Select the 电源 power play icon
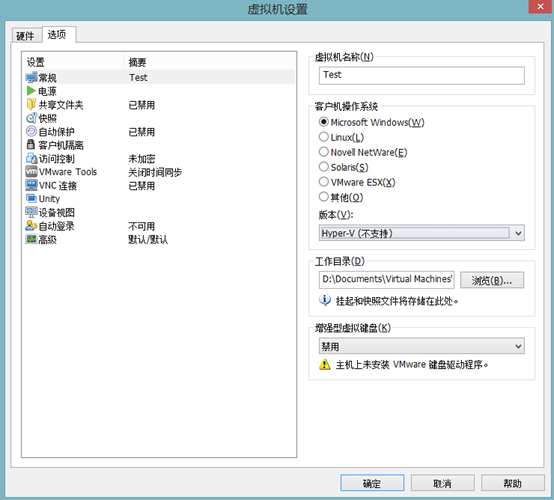 pos(31,91)
